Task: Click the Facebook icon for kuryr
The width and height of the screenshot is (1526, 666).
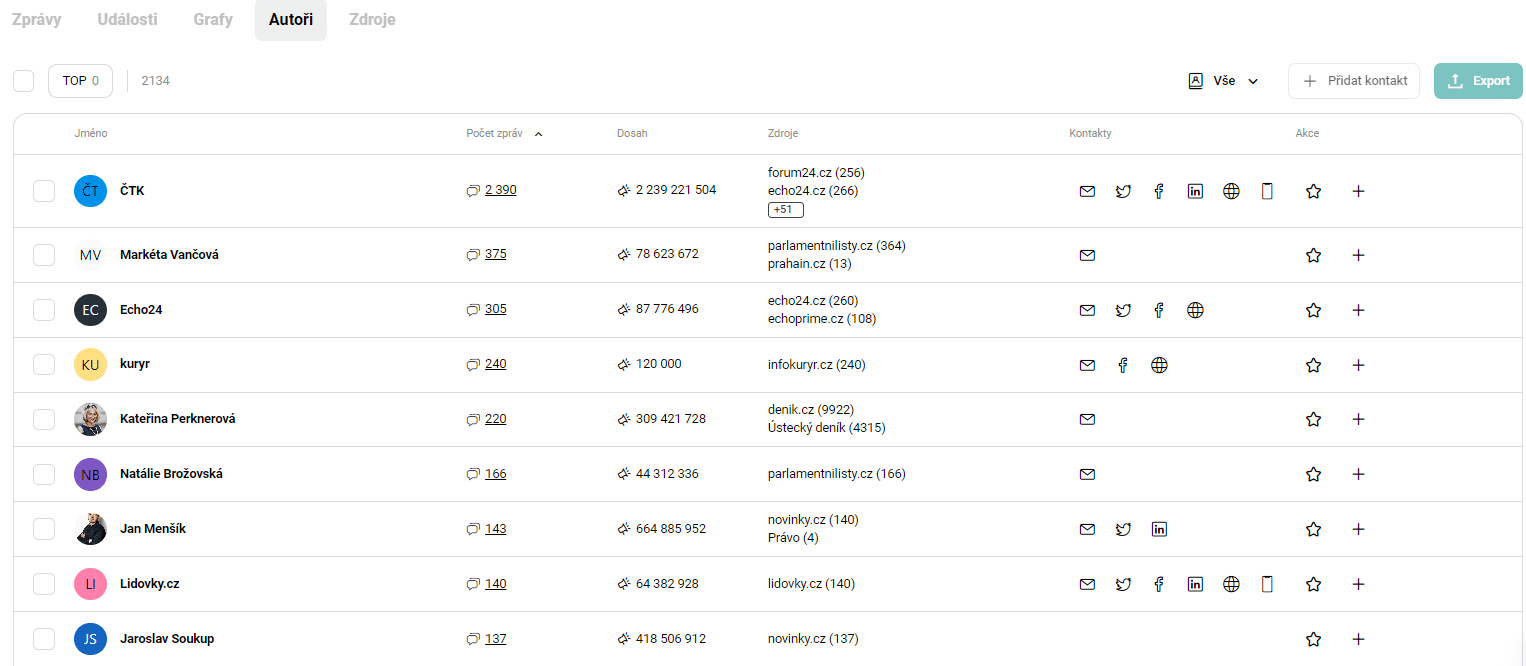Action: 1123,365
